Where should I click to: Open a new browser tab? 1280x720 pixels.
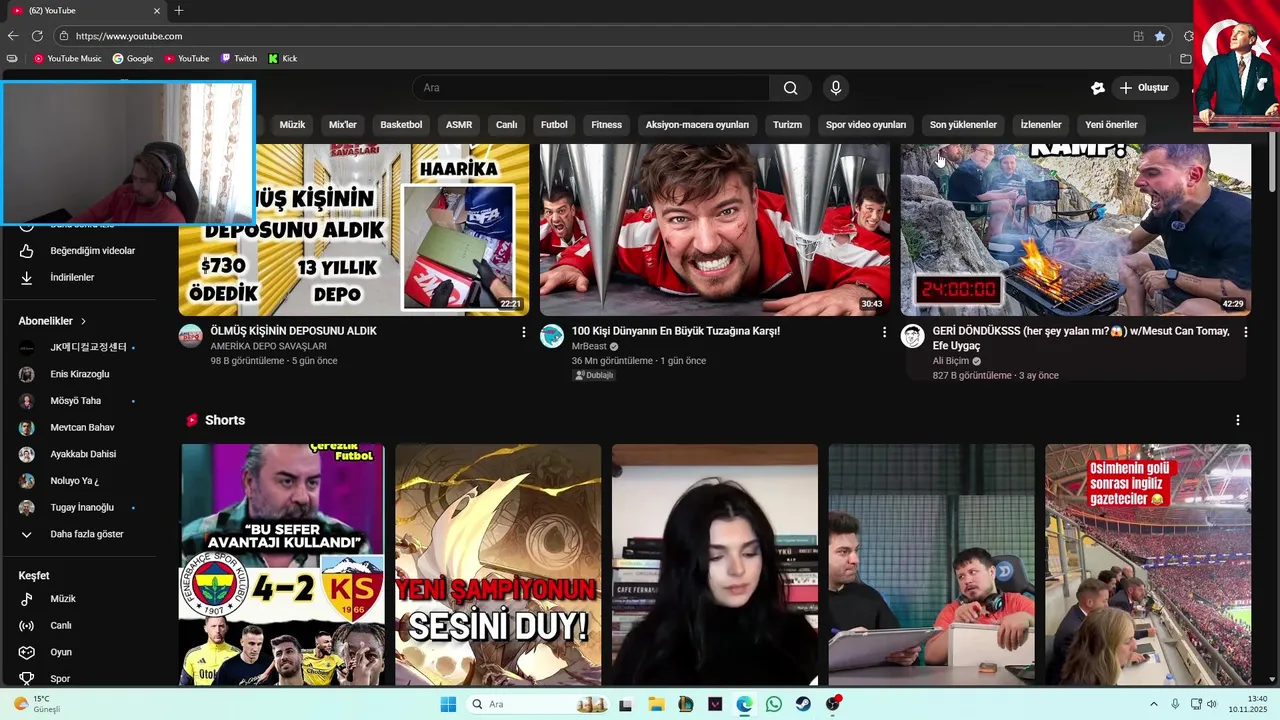[x=179, y=10]
